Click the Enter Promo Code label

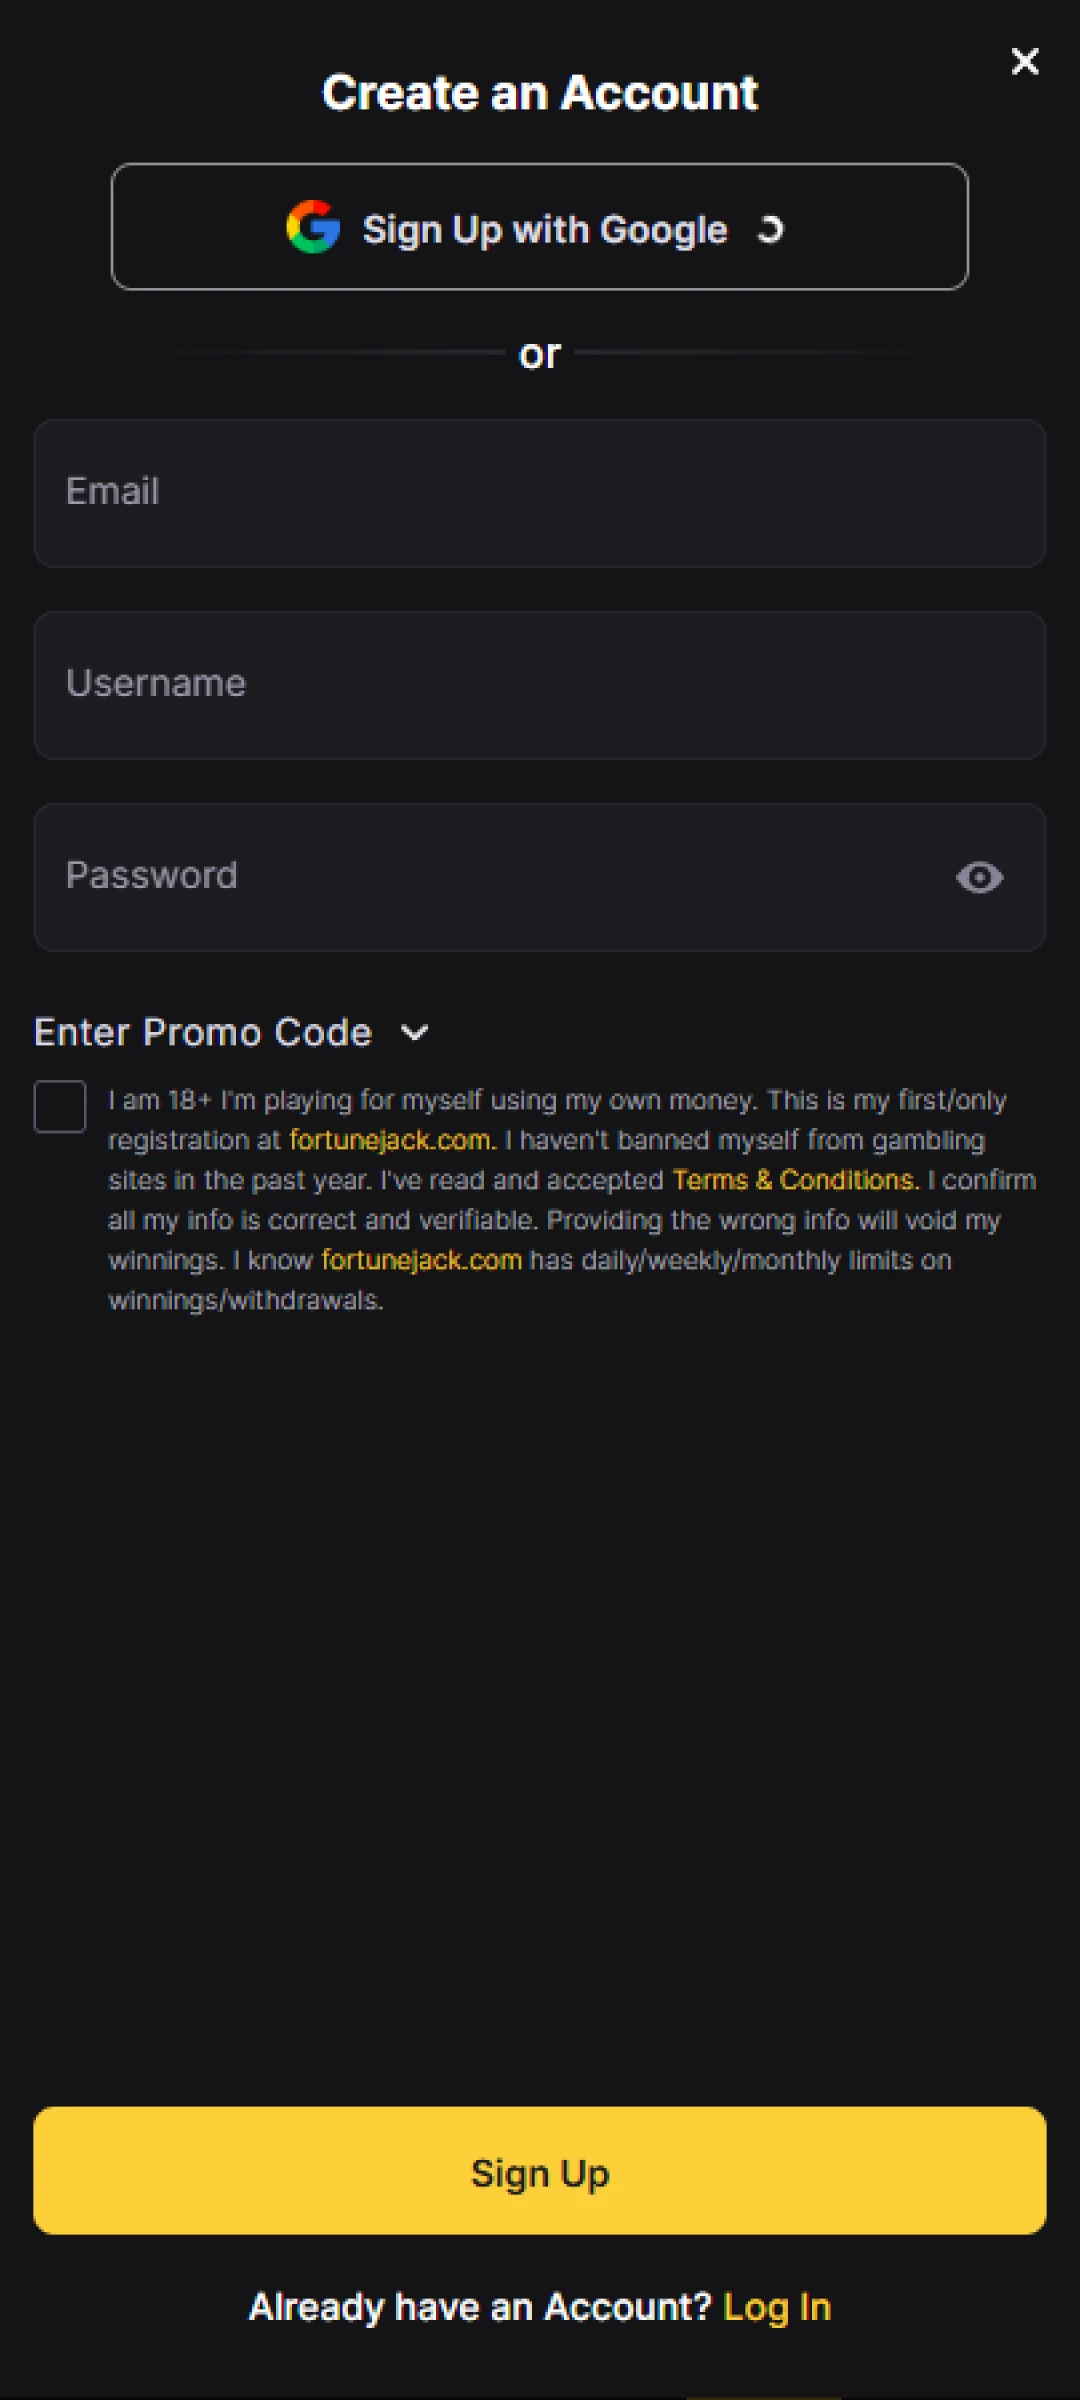(x=203, y=1032)
